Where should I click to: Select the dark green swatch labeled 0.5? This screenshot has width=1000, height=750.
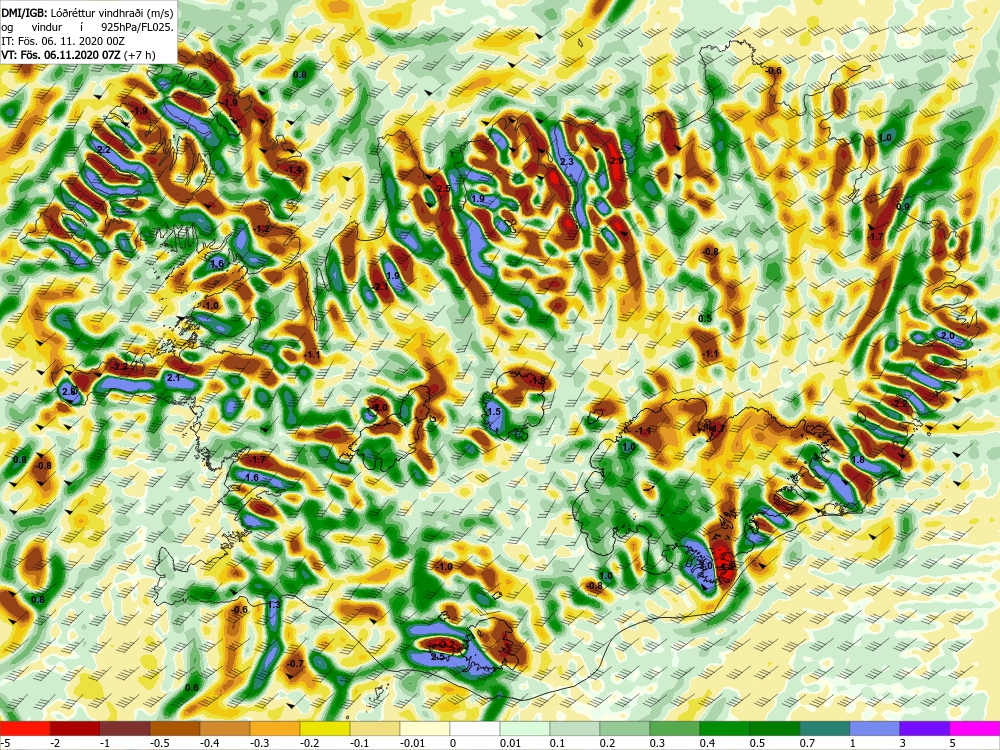775,728
